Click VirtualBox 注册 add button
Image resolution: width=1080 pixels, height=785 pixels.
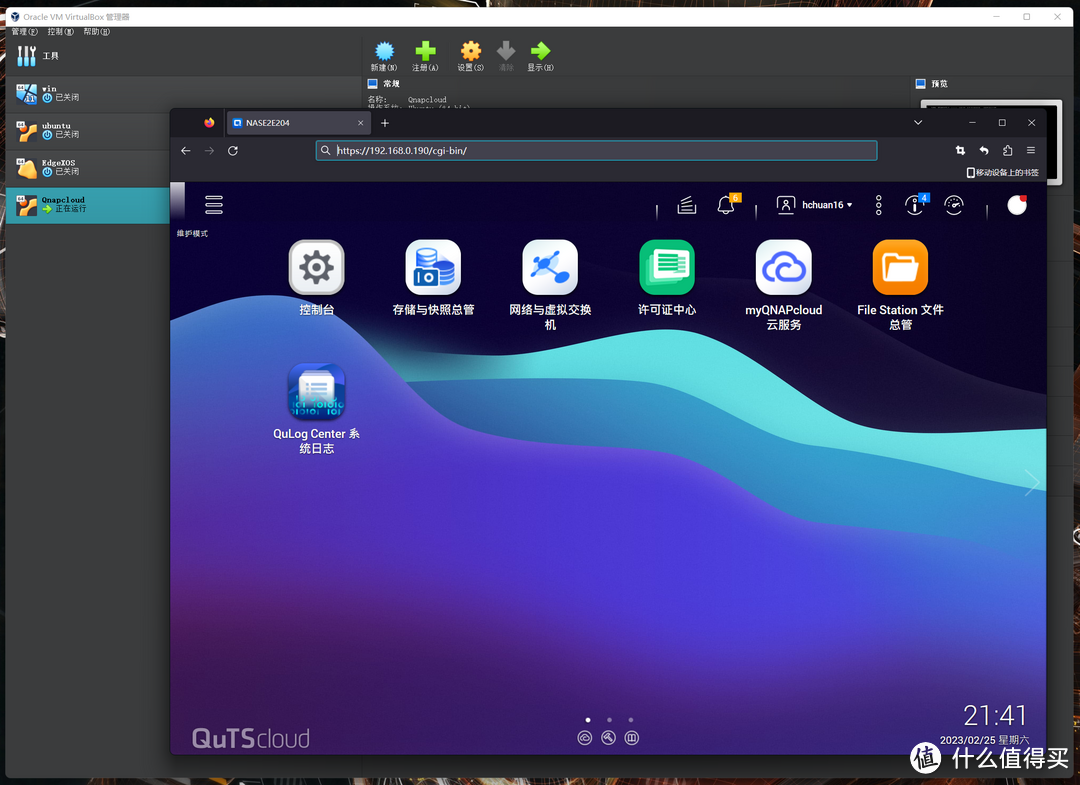tap(425, 56)
